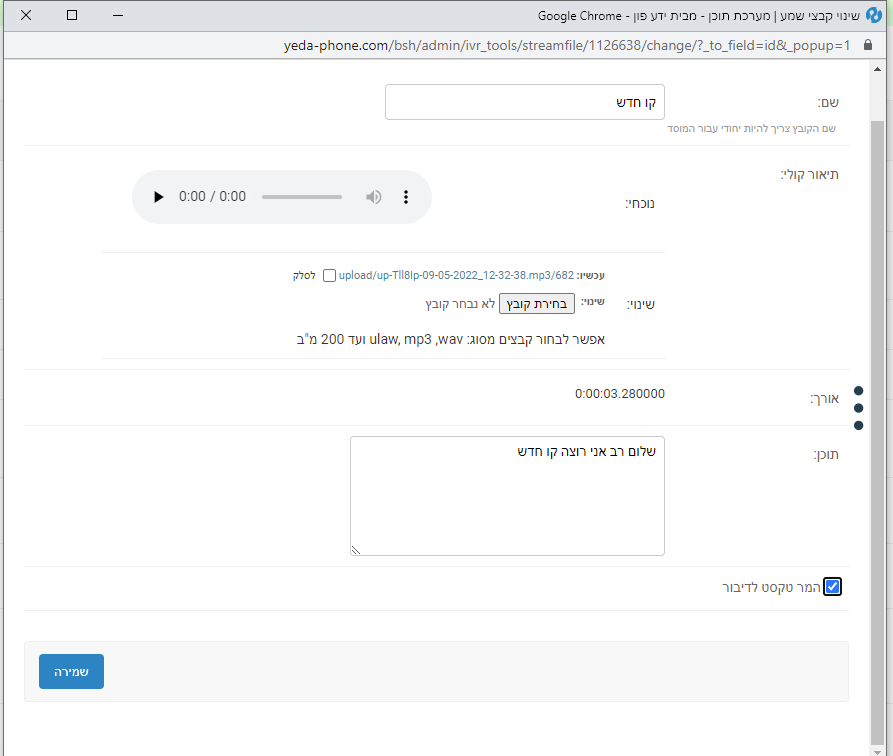Image resolution: width=893 pixels, height=756 pixels.
Task: Click the vertical scrollbar thumb
Action: pos(877,431)
